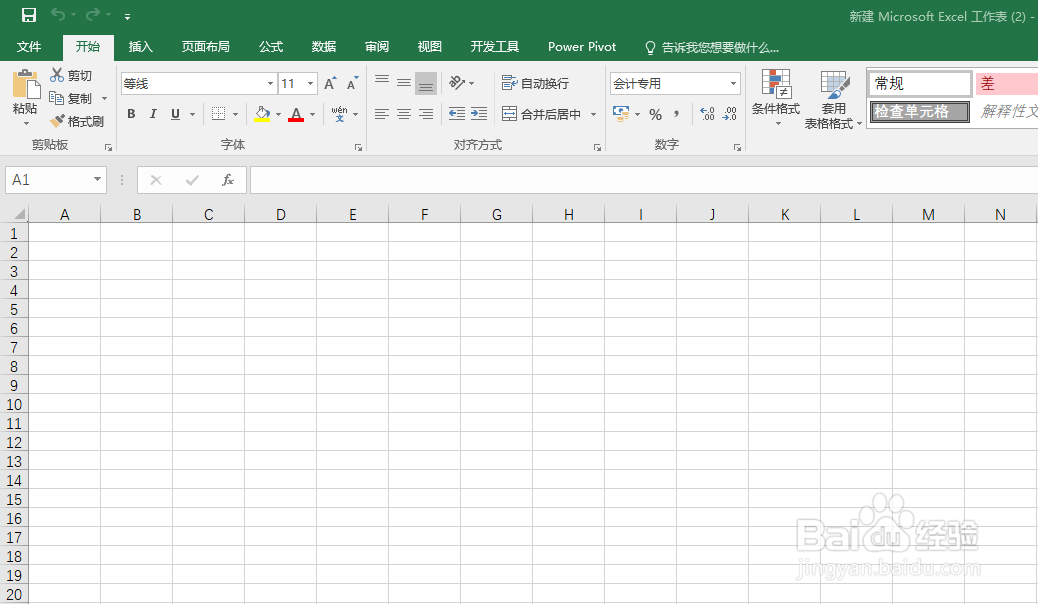The image size is (1038, 604).
Task: Open the quick access toolbar customize arrow
Action: pyautogui.click(x=127, y=17)
